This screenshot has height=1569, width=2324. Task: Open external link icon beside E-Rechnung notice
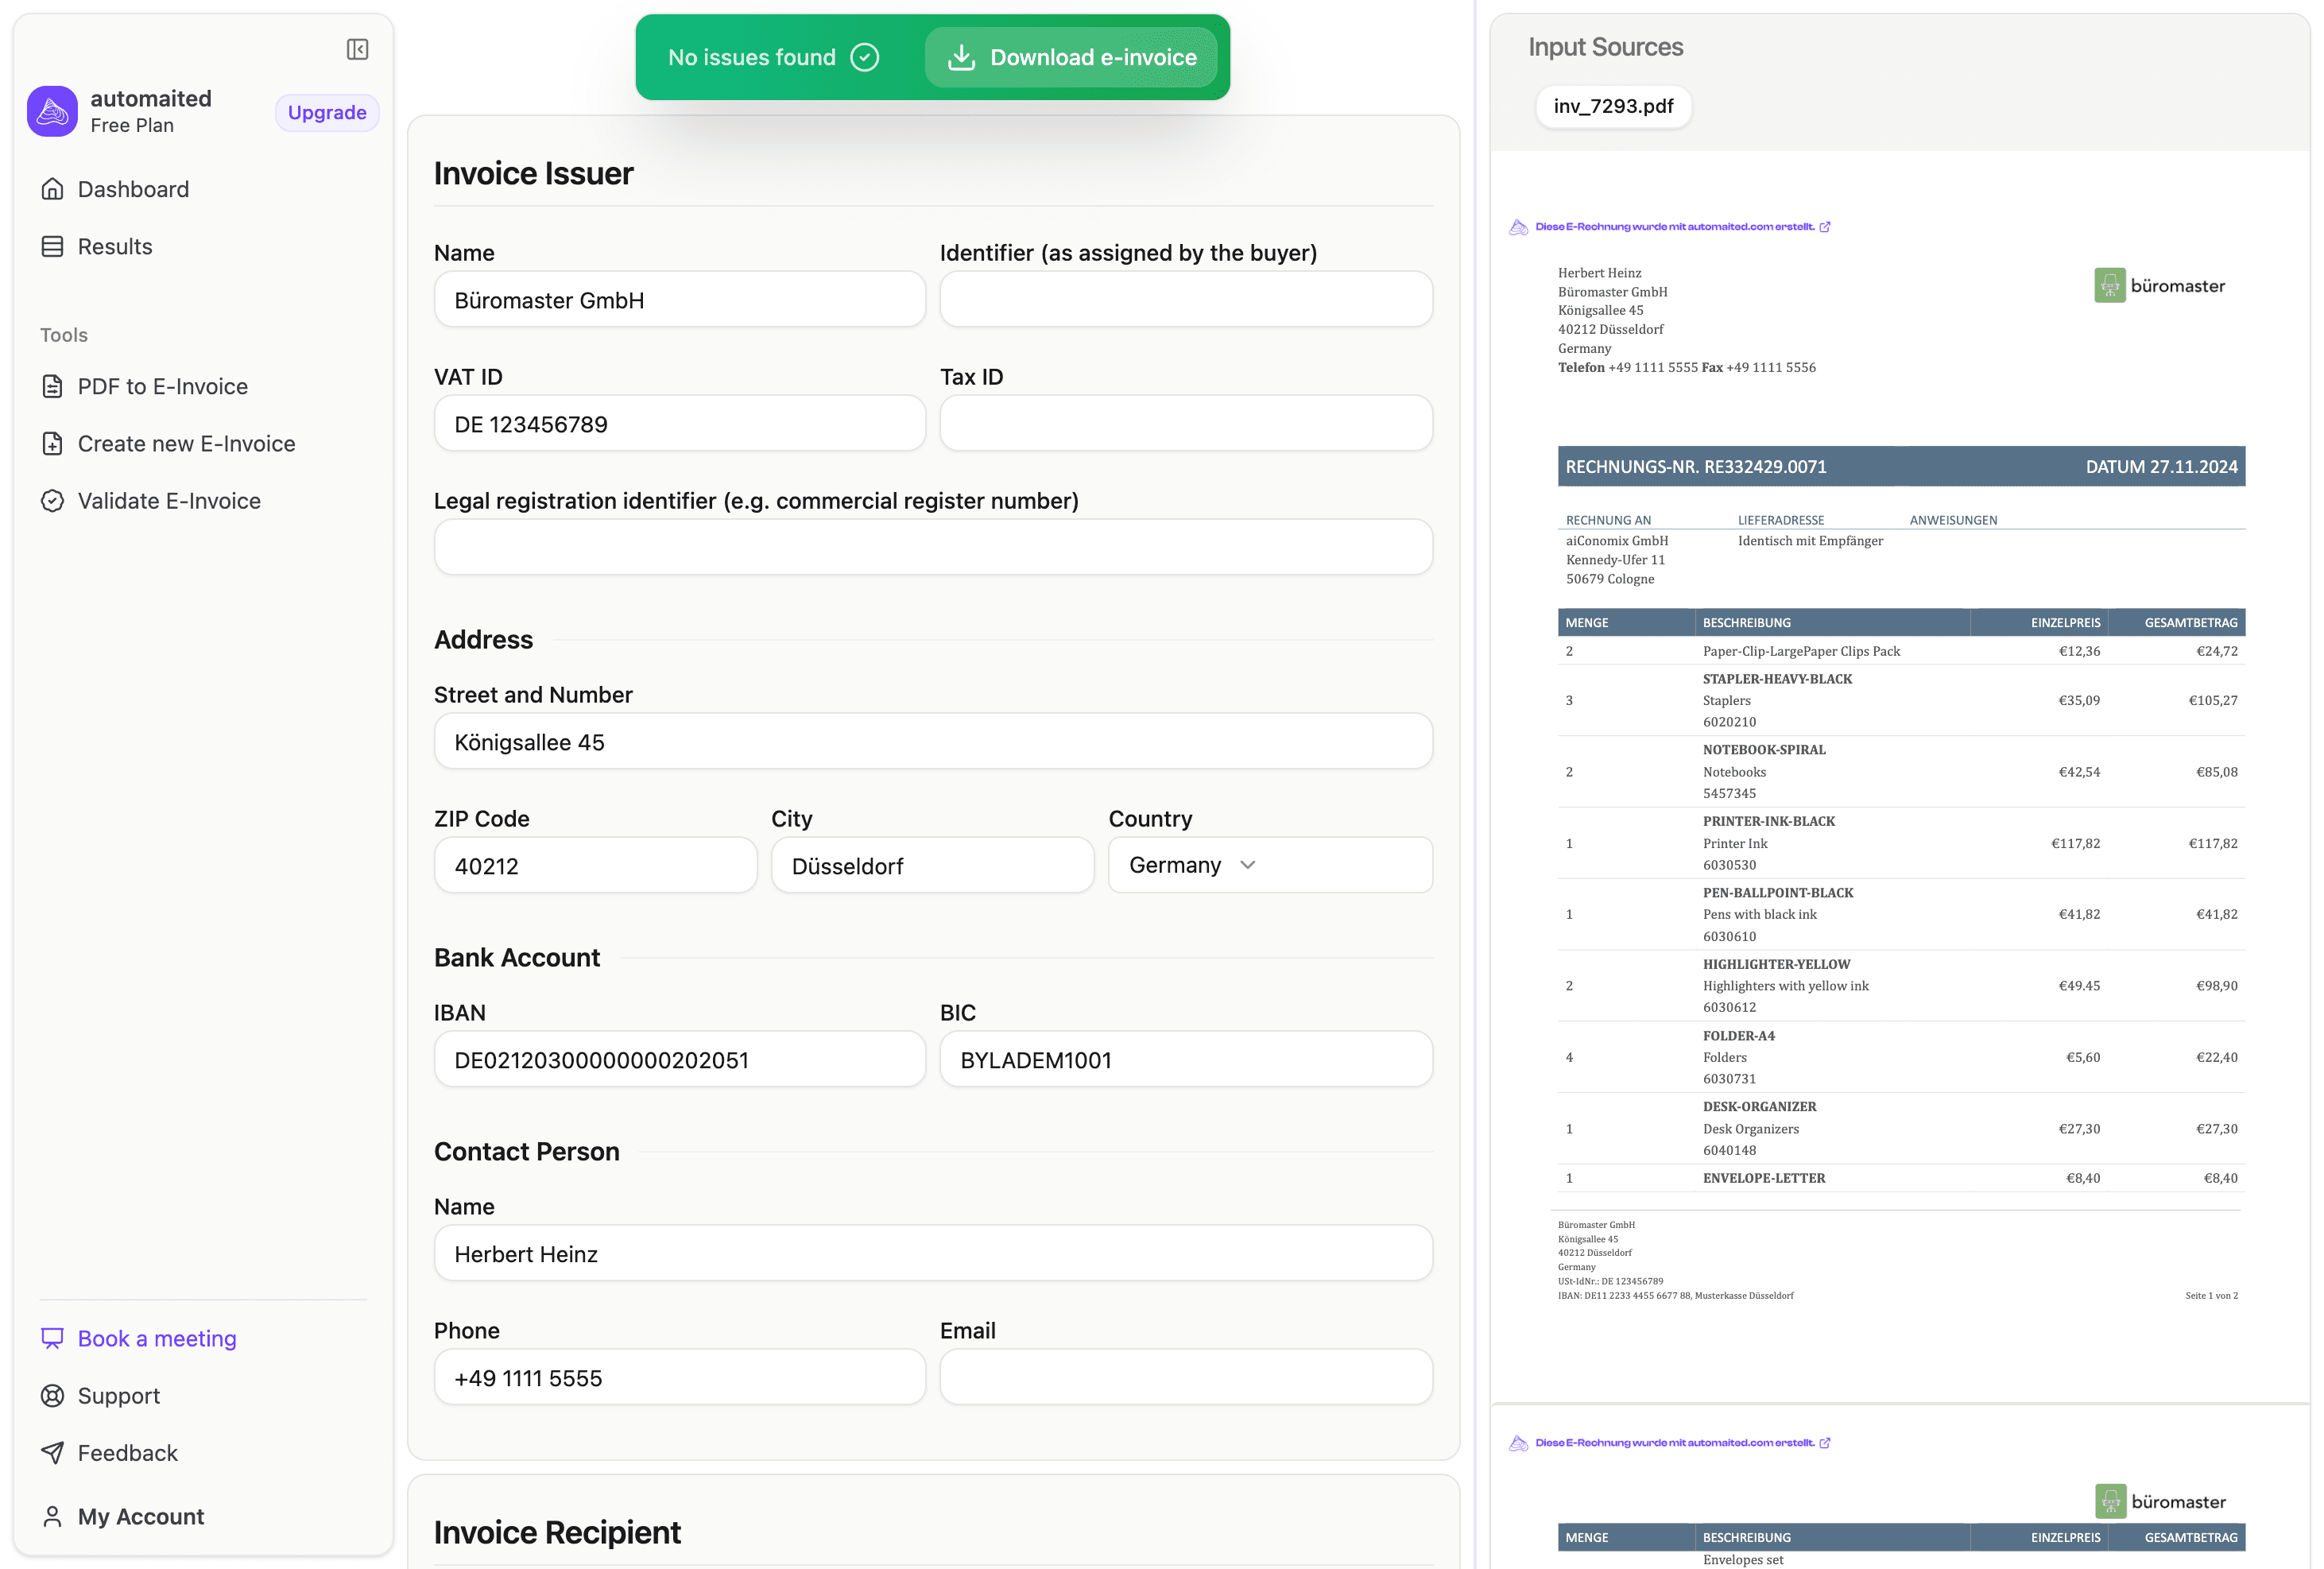[x=1825, y=227]
